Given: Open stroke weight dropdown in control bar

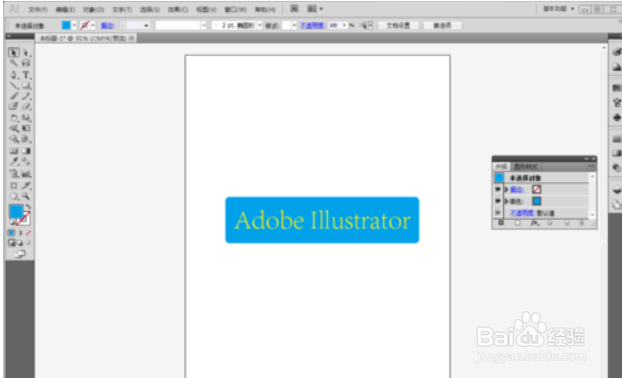Looking at the screenshot, I should click(x=146, y=25).
